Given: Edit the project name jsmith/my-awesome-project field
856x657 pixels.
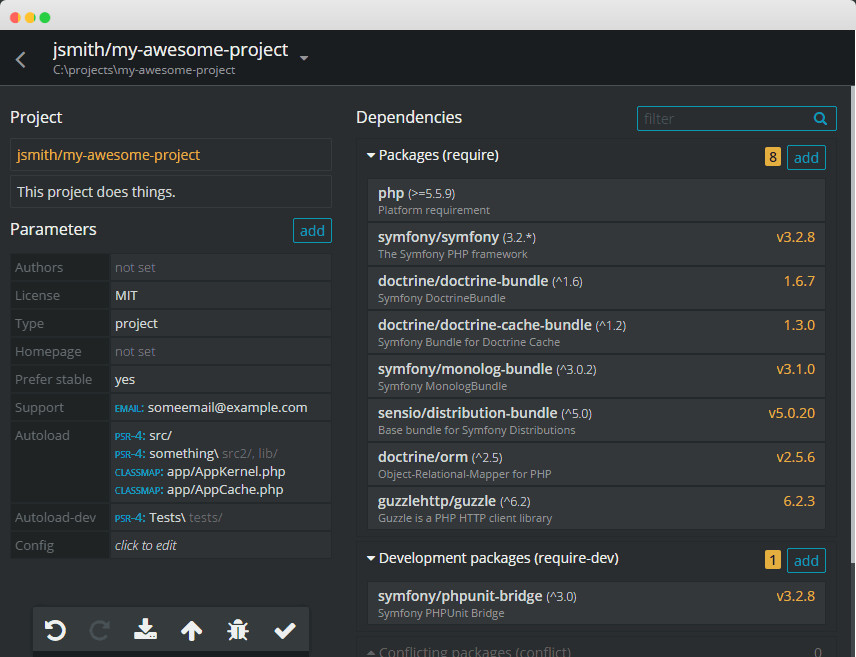Looking at the screenshot, I should pos(171,155).
